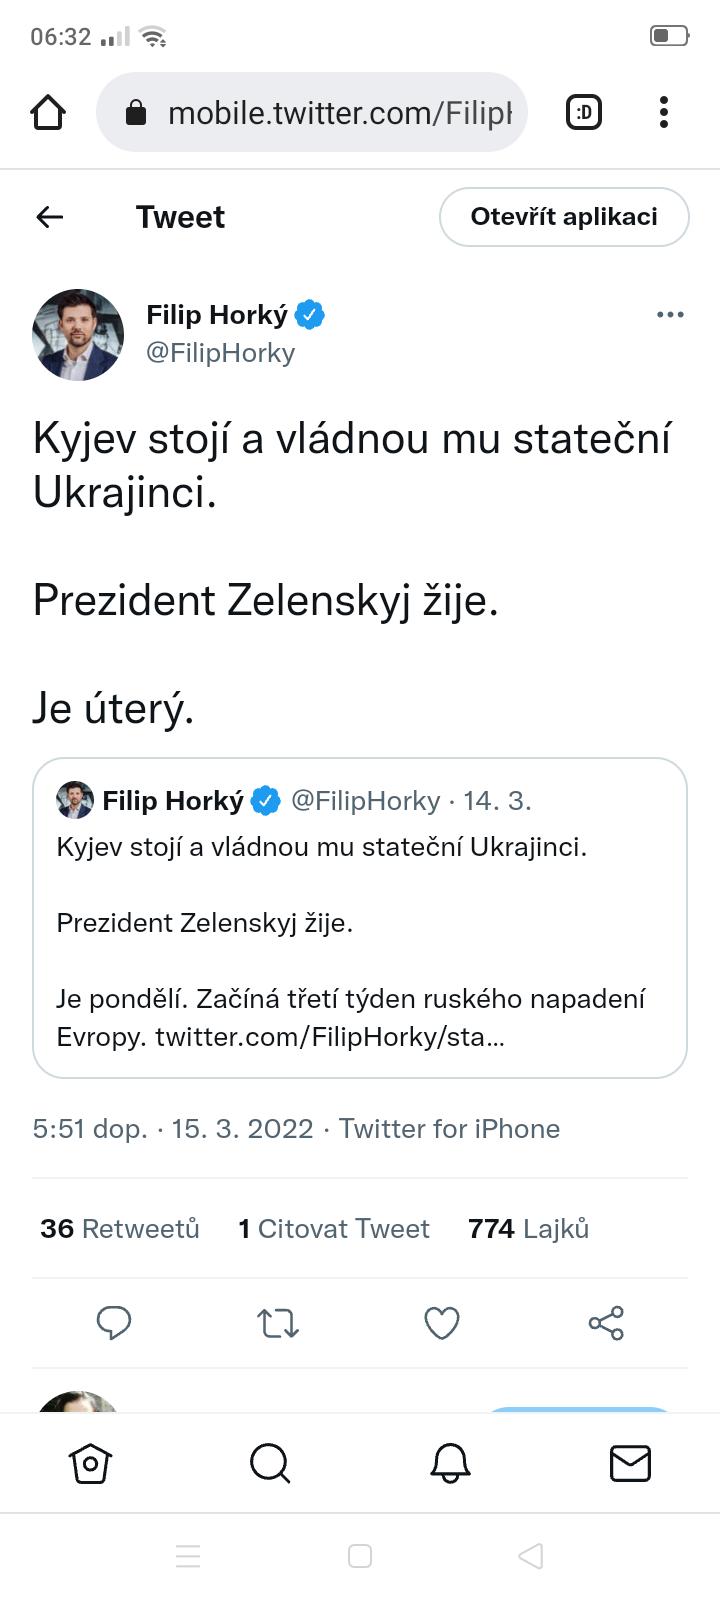Tap the Otevřít aplikaci button
Image resolution: width=720 pixels, height=1600 pixels.
pos(564,217)
